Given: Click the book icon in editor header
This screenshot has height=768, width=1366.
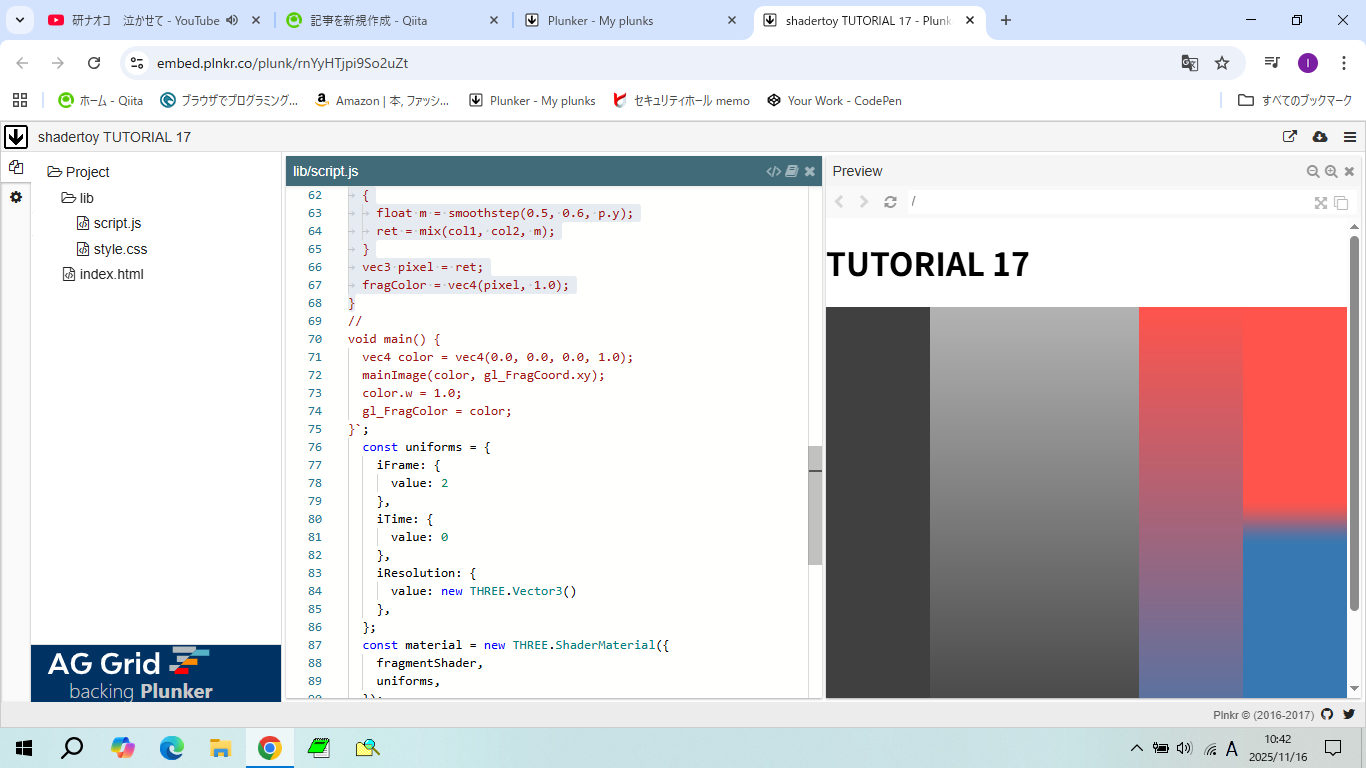Looking at the screenshot, I should tap(791, 171).
